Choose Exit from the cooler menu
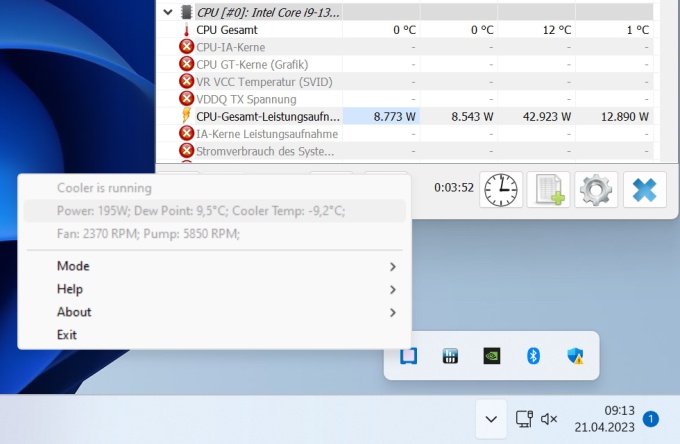This screenshot has height=444, width=680. click(214, 335)
